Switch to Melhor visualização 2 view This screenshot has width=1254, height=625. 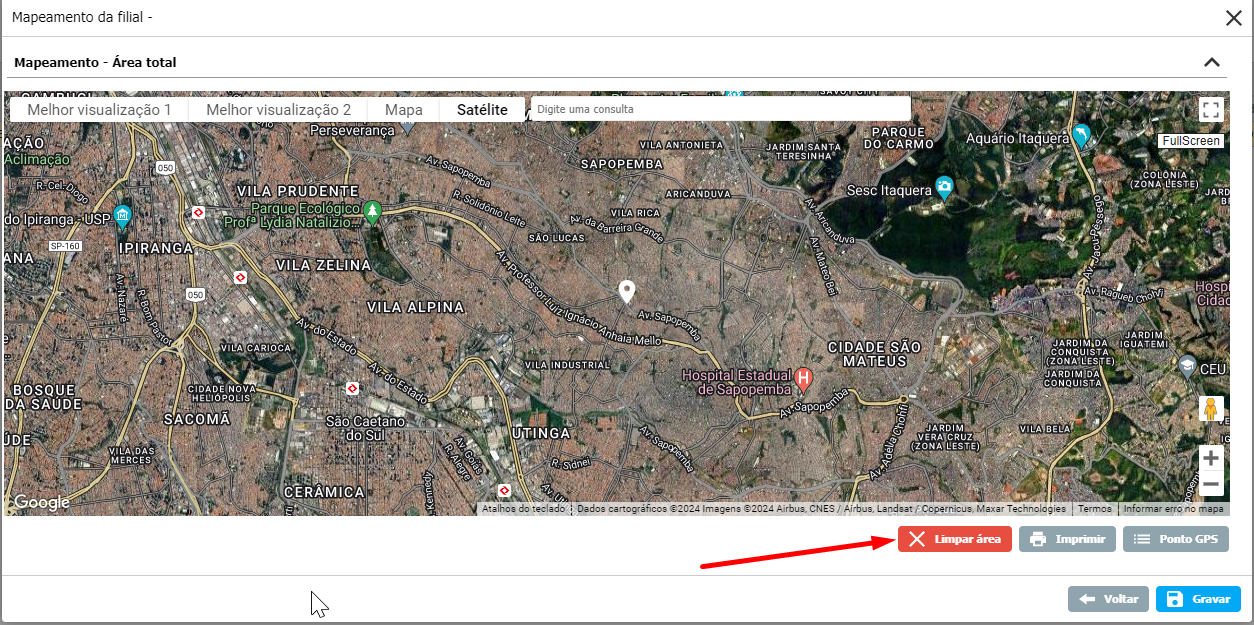[x=279, y=110]
